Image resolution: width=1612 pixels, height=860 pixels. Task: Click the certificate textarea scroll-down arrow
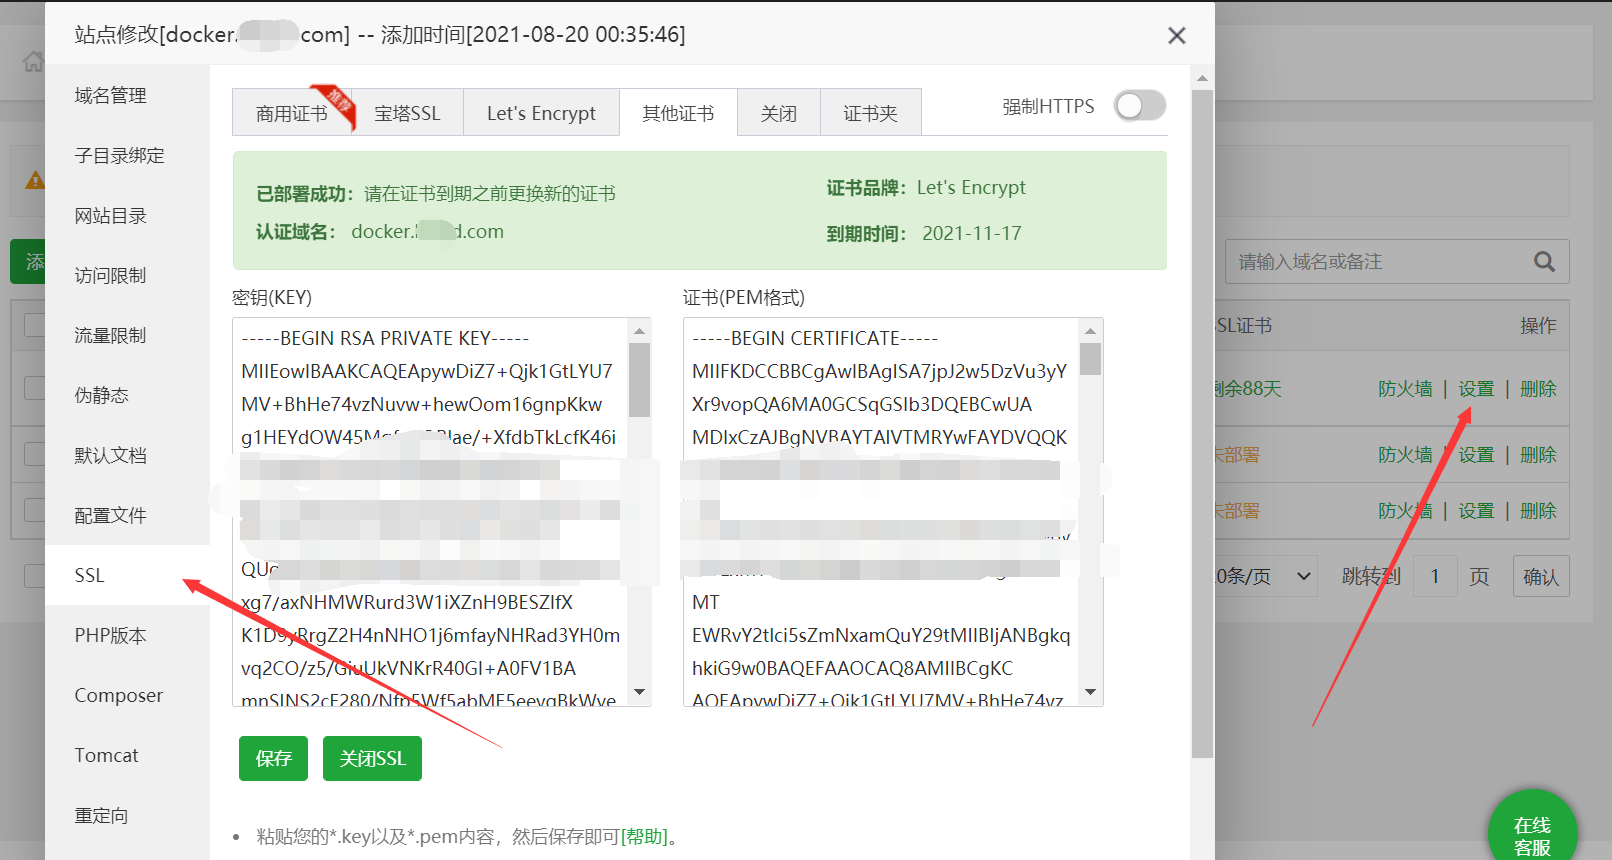coord(1091,692)
